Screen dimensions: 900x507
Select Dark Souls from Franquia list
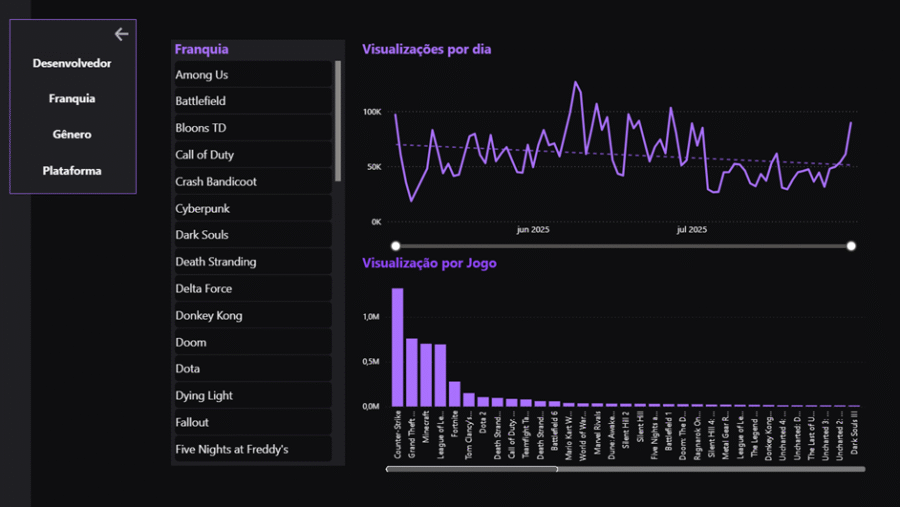(x=252, y=235)
